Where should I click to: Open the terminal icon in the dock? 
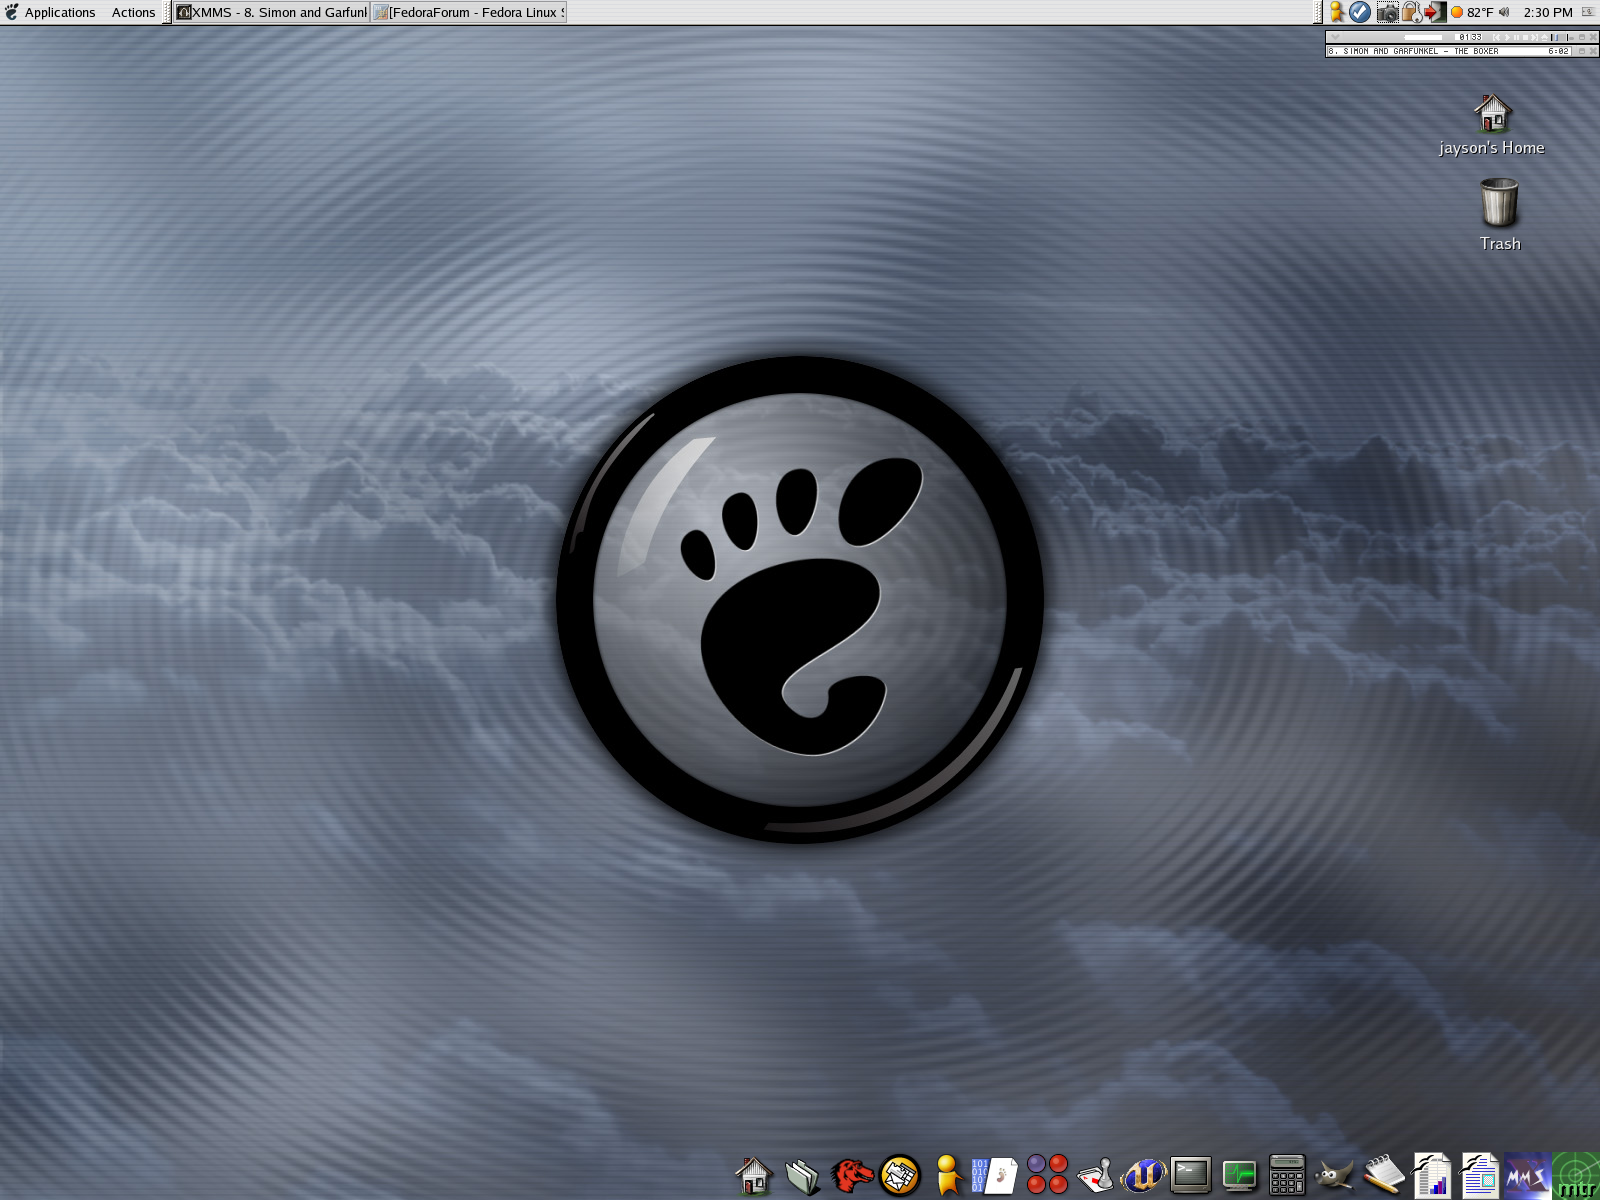pos(1191,1175)
